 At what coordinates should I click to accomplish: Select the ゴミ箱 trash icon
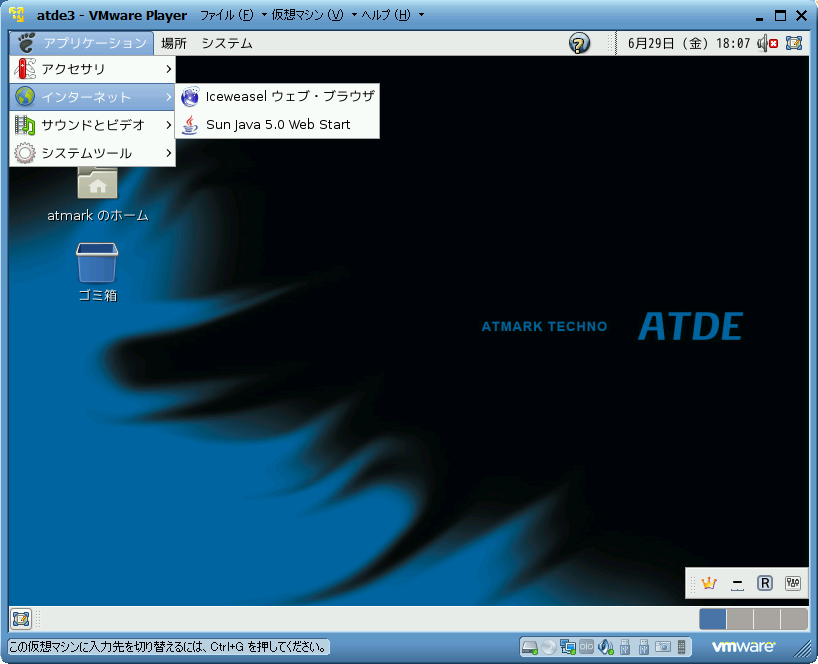click(x=98, y=263)
